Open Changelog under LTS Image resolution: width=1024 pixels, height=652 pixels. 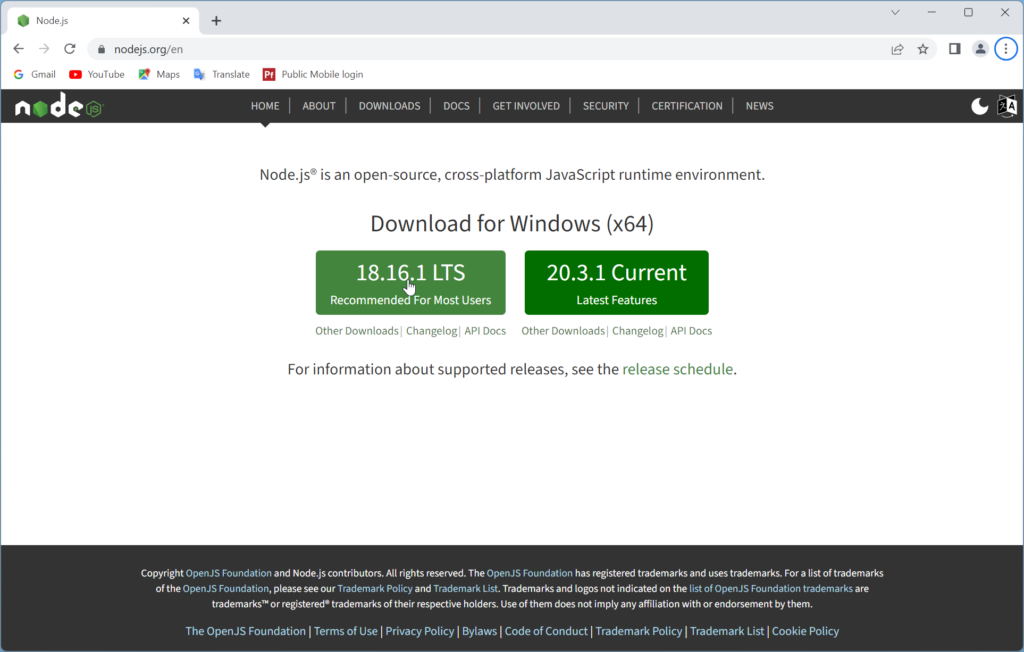pyautogui.click(x=432, y=331)
